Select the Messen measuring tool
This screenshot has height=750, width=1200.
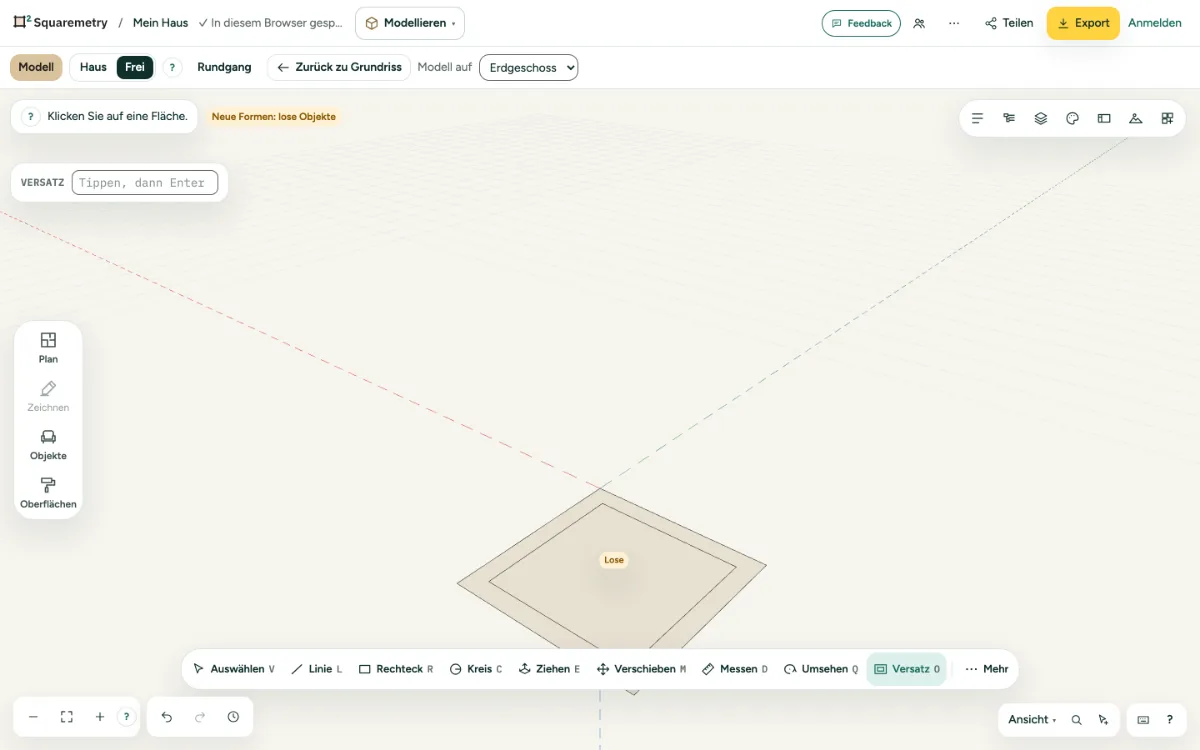pos(735,669)
